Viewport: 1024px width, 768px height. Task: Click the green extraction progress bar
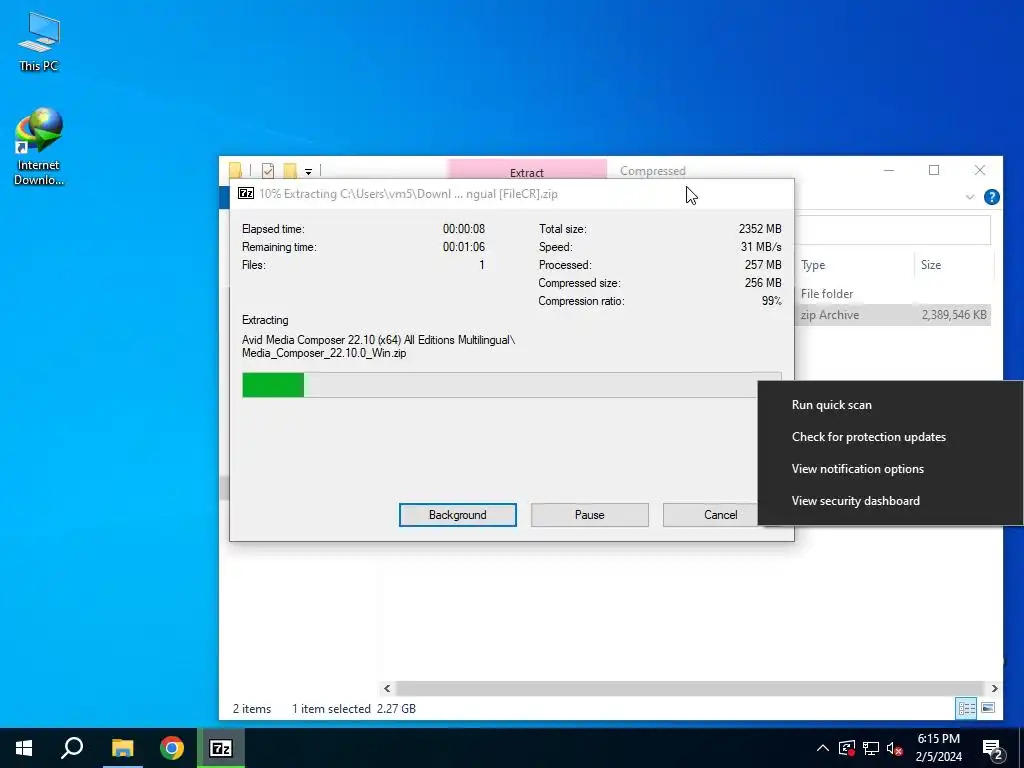[273, 385]
